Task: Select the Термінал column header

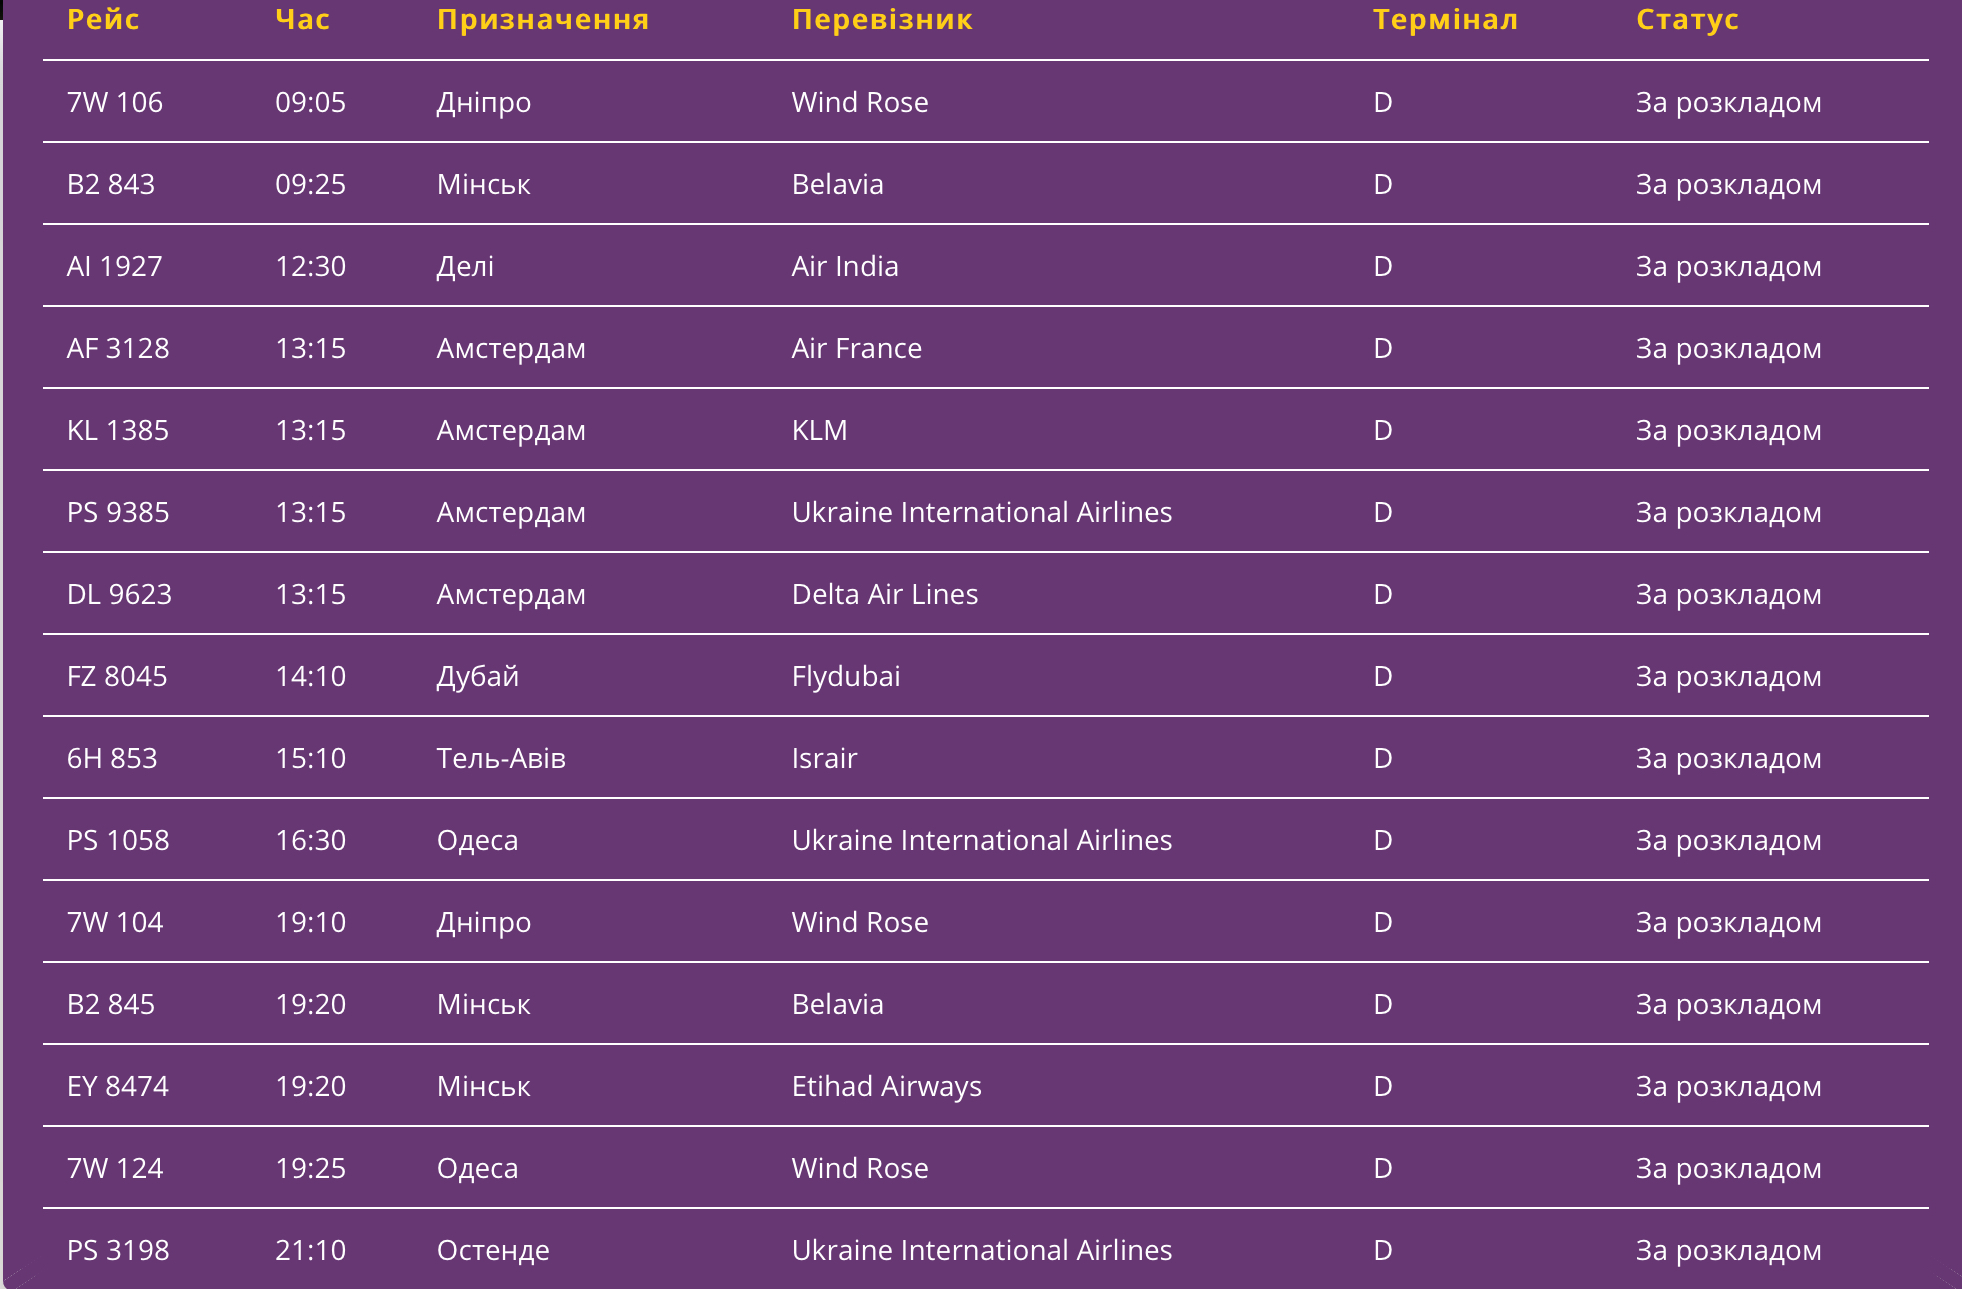Action: click(x=1445, y=20)
